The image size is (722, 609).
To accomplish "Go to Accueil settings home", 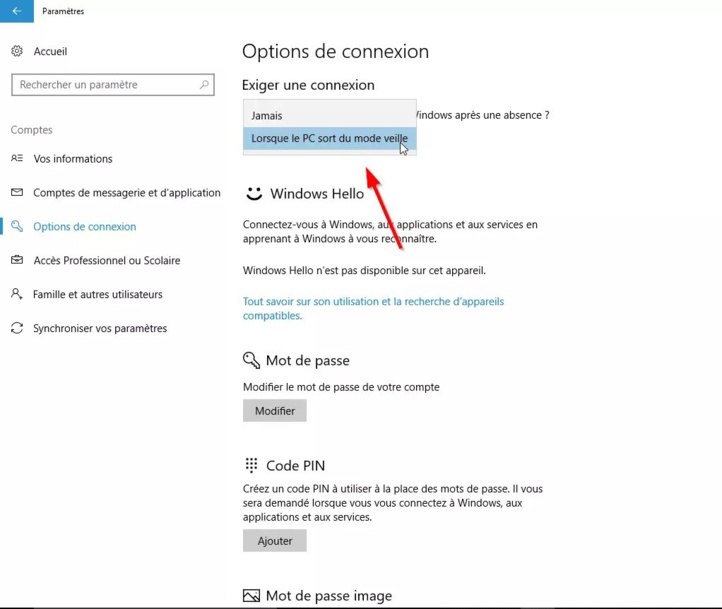I will [50, 51].
